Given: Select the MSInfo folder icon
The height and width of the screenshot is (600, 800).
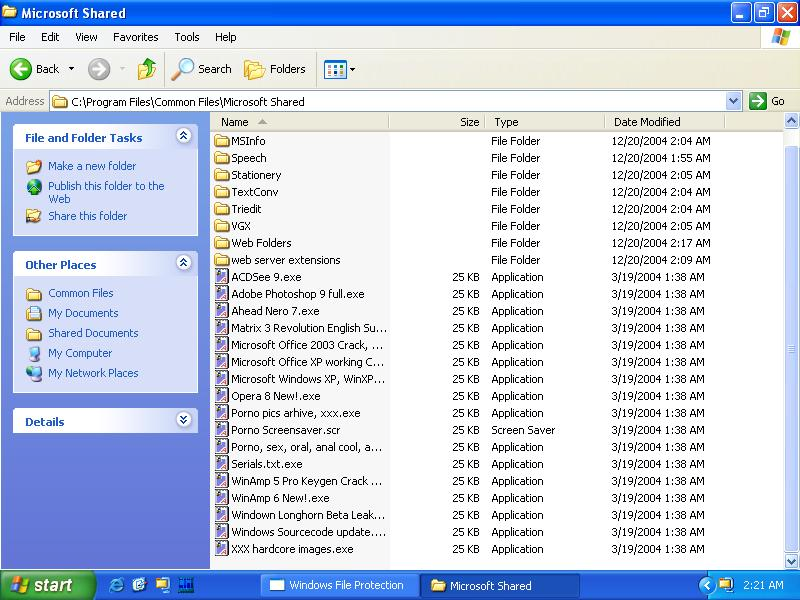Looking at the screenshot, I should [x=222, y=141].
